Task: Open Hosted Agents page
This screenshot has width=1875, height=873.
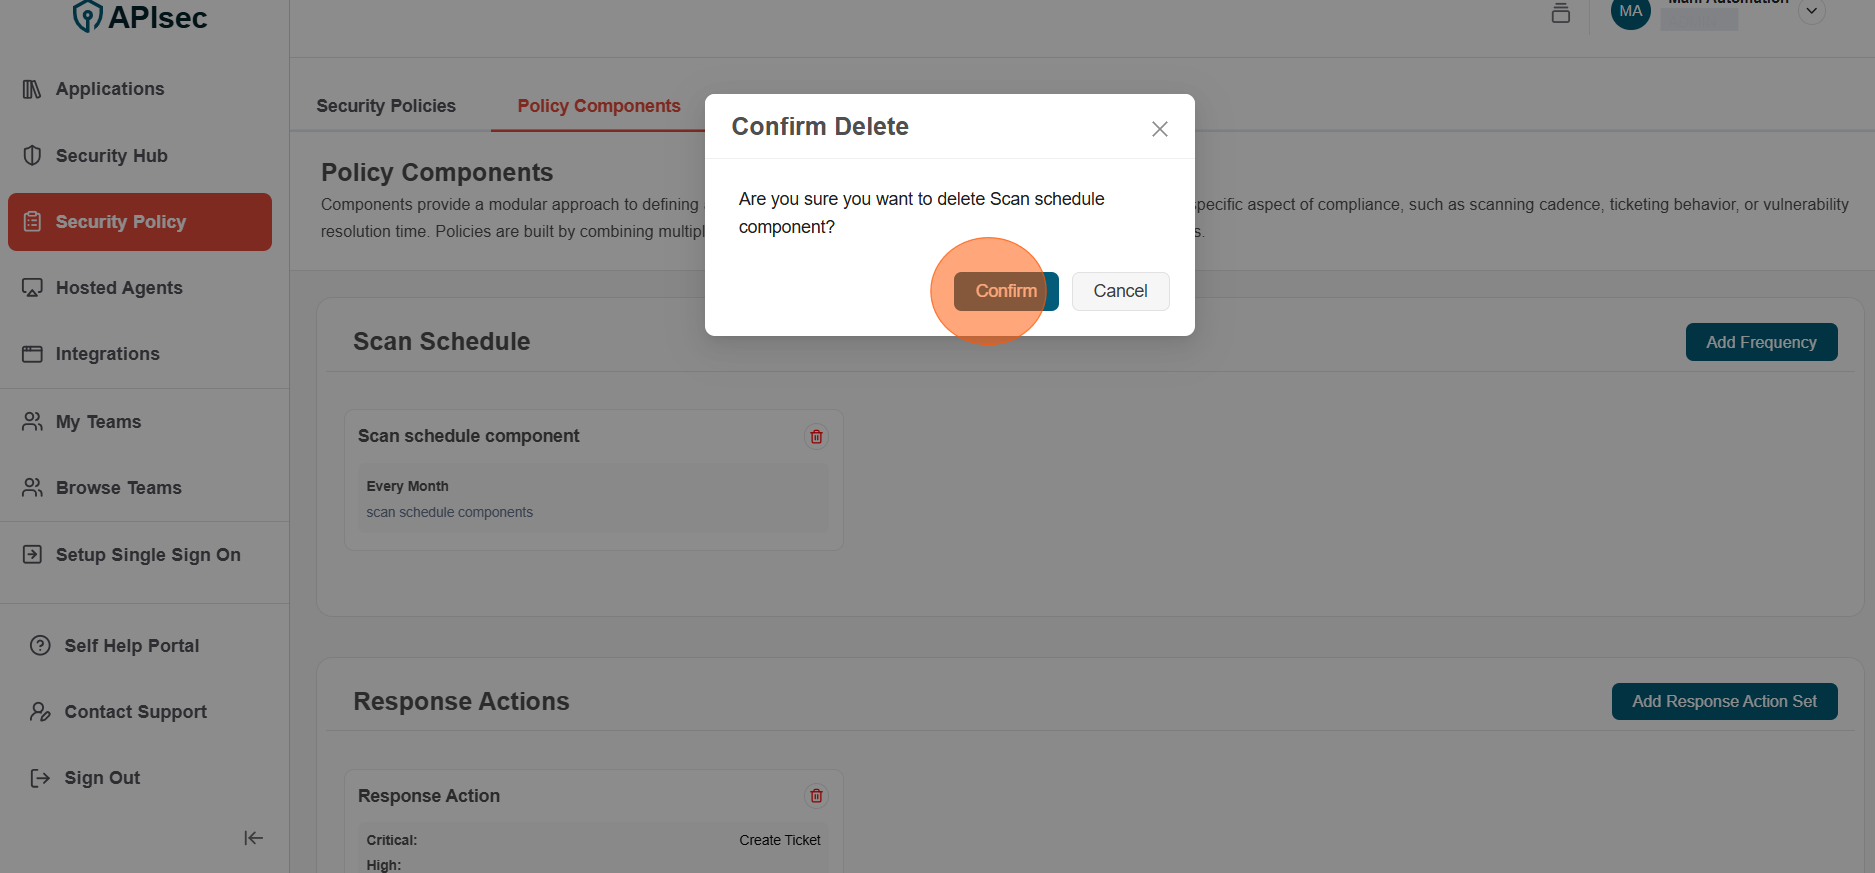Action: [119, 288]
